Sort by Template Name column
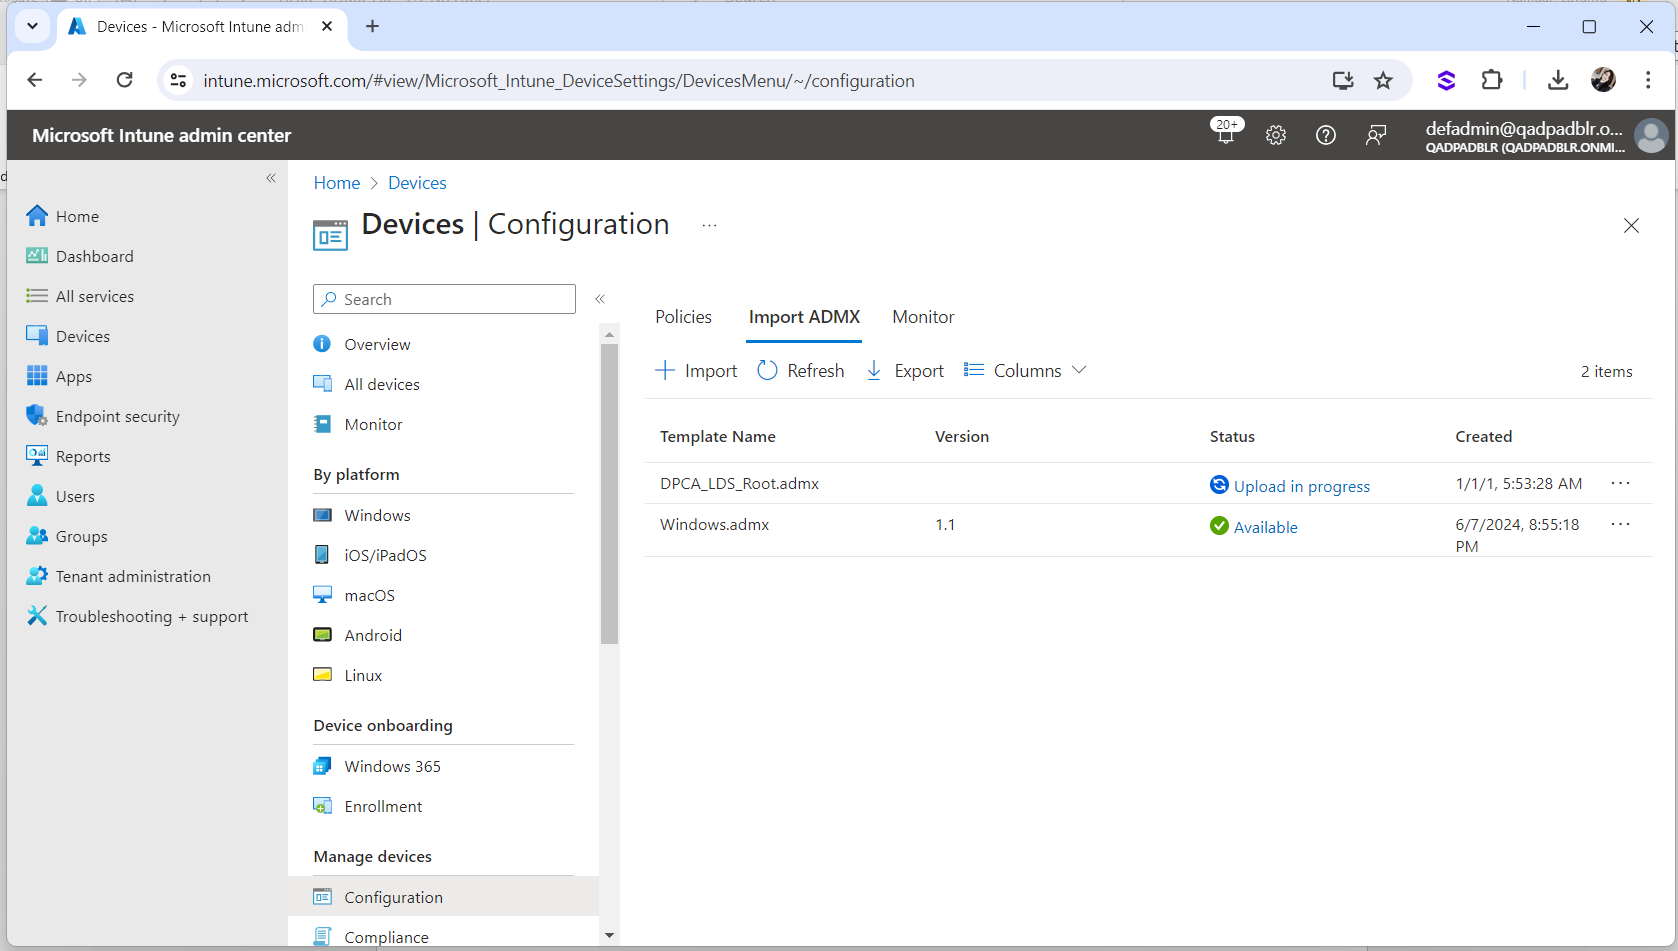The width and height of the screenshot is (1678, 951). point(718,437)
